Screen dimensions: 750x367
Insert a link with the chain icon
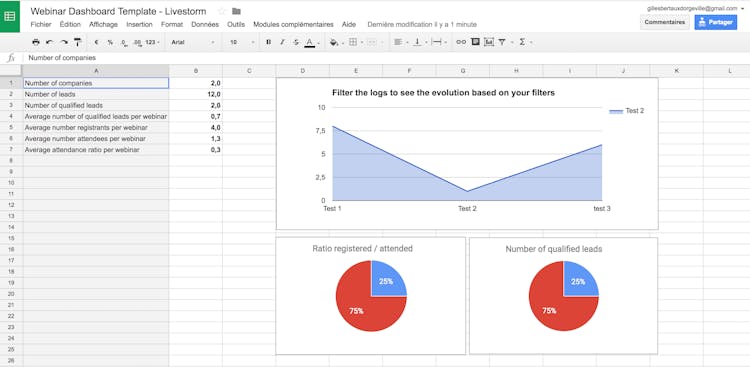click(x=461, y=42)
